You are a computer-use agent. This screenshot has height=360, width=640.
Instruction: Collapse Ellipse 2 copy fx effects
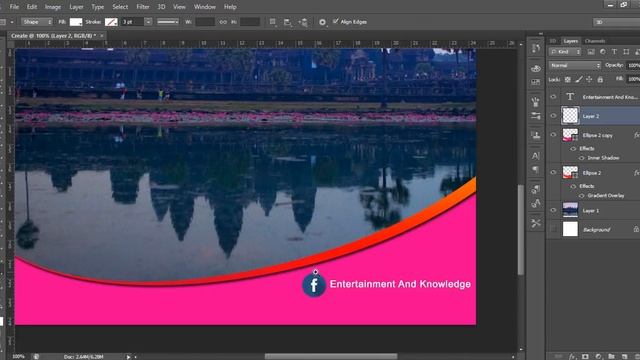637,135
